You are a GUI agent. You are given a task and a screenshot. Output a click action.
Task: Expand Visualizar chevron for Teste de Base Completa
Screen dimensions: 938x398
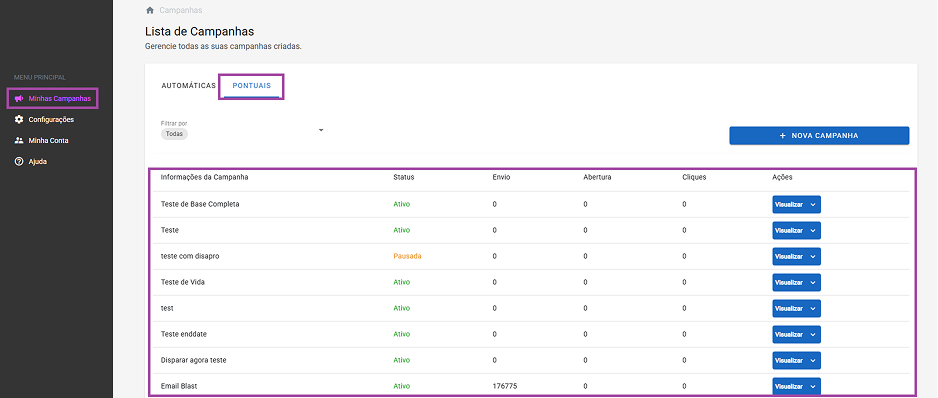(x=813, y=204)
